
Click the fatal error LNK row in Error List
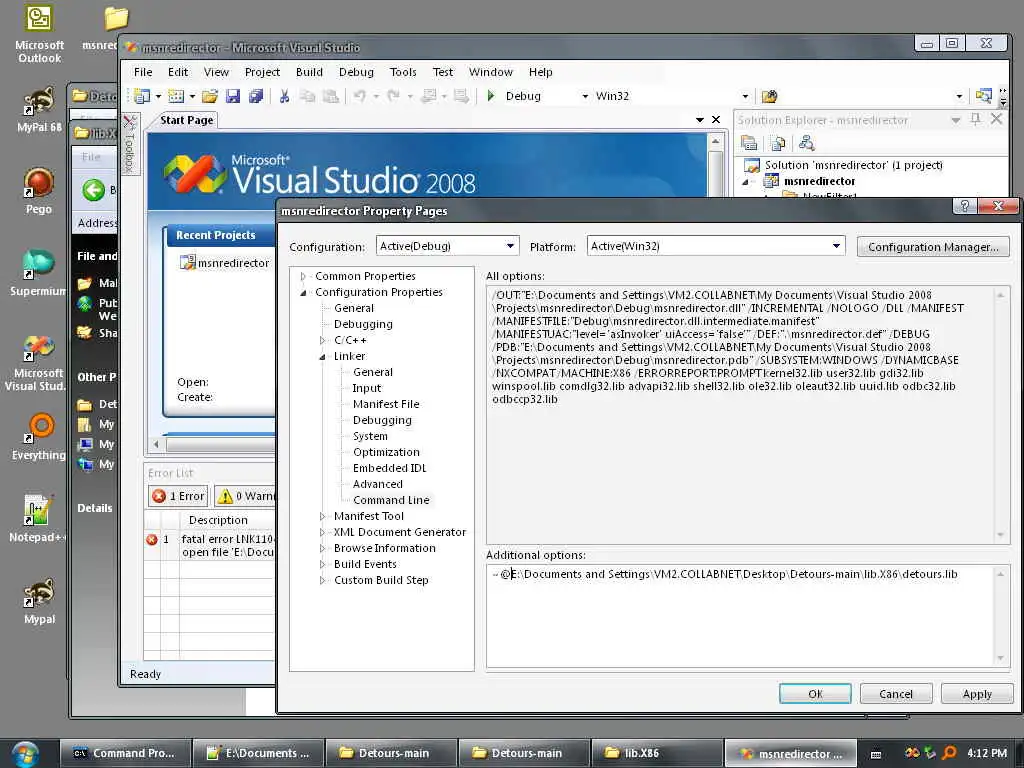pos(209,545)
